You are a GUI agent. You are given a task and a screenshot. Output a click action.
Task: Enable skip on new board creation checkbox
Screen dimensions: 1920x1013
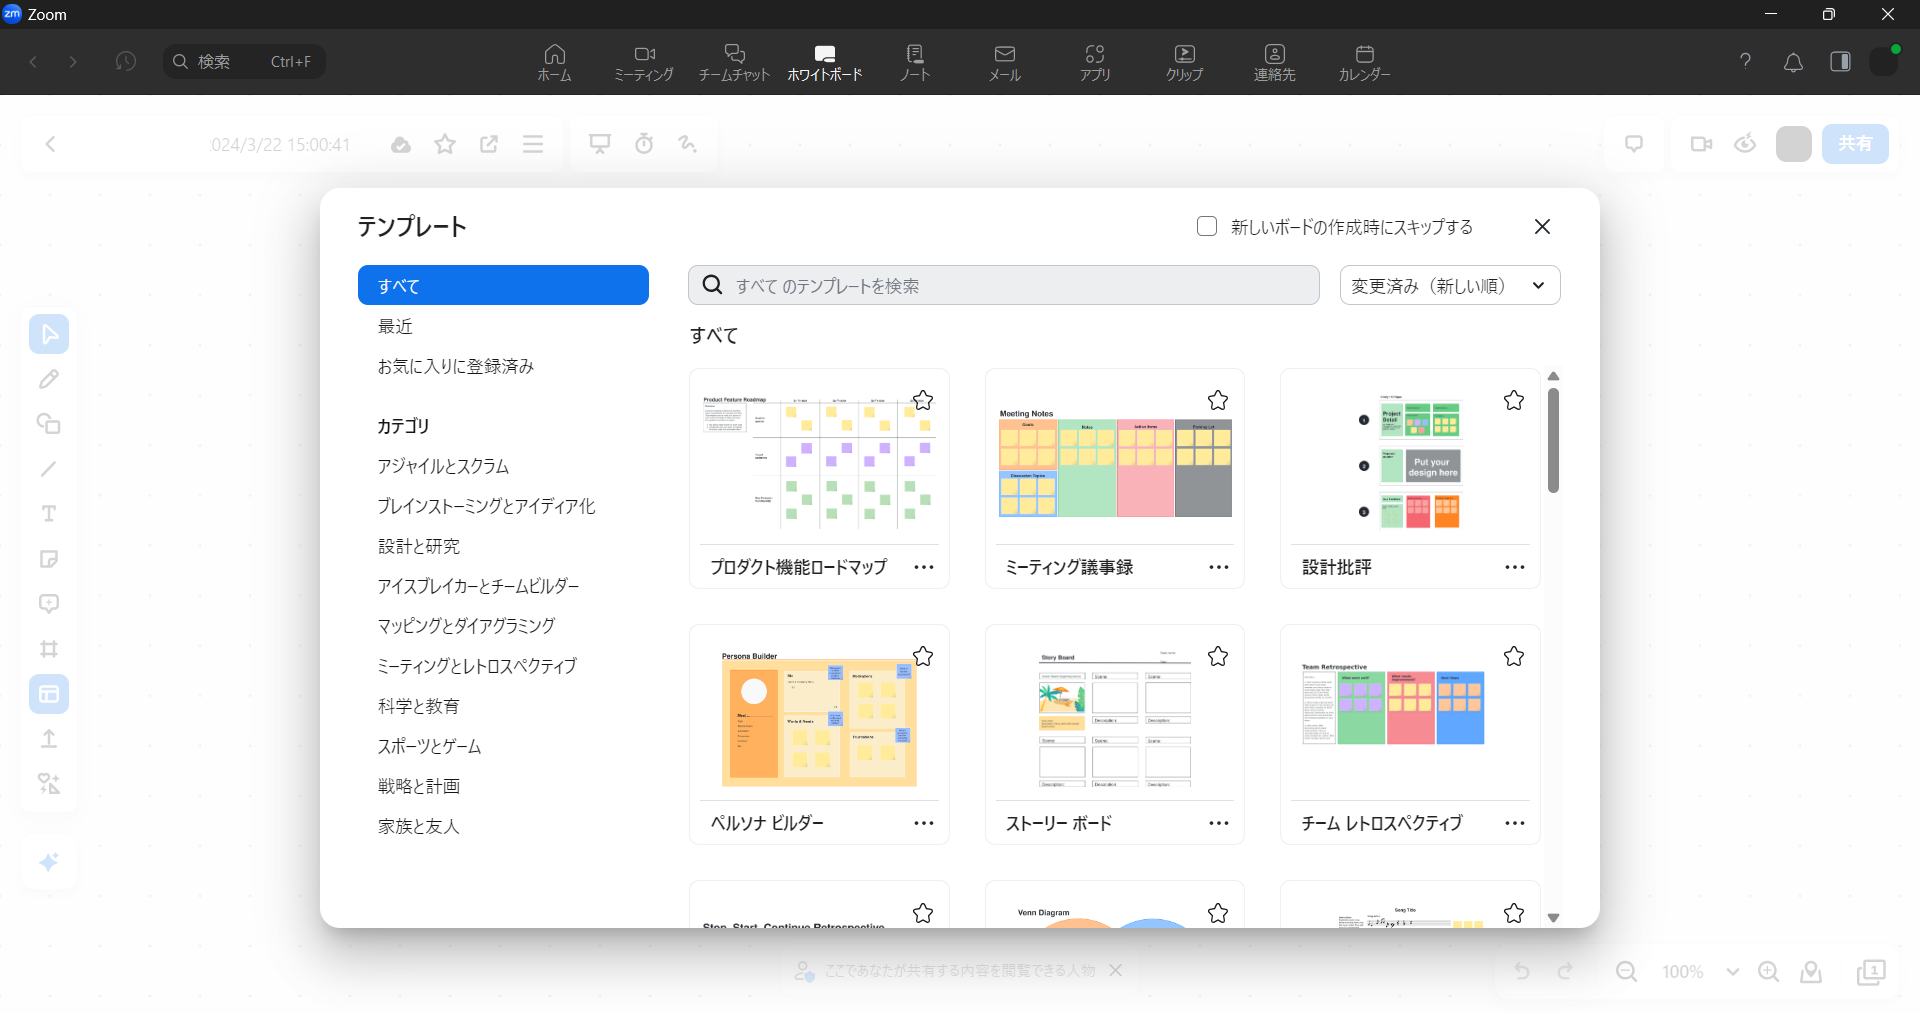pos(1207,227)
